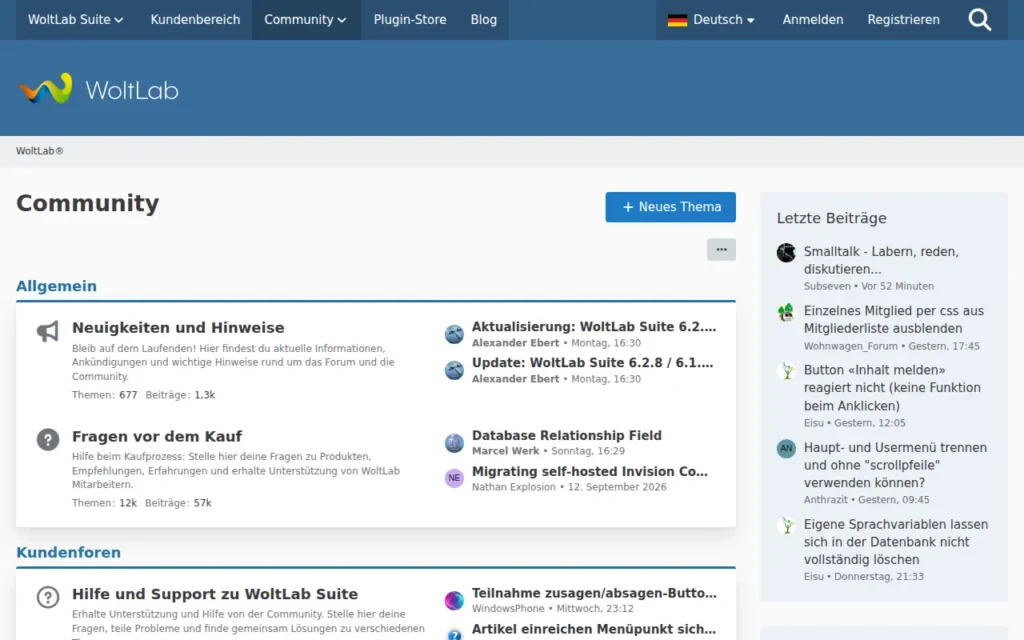Open Button «Inhalt melden» reagiert nicht post

tap(892, 388)
